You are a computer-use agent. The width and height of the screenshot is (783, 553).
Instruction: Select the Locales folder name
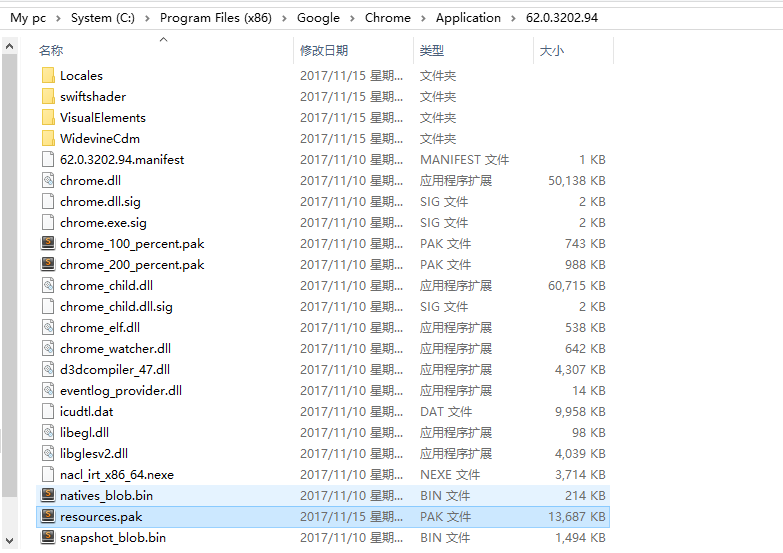(x=81, y=75)
